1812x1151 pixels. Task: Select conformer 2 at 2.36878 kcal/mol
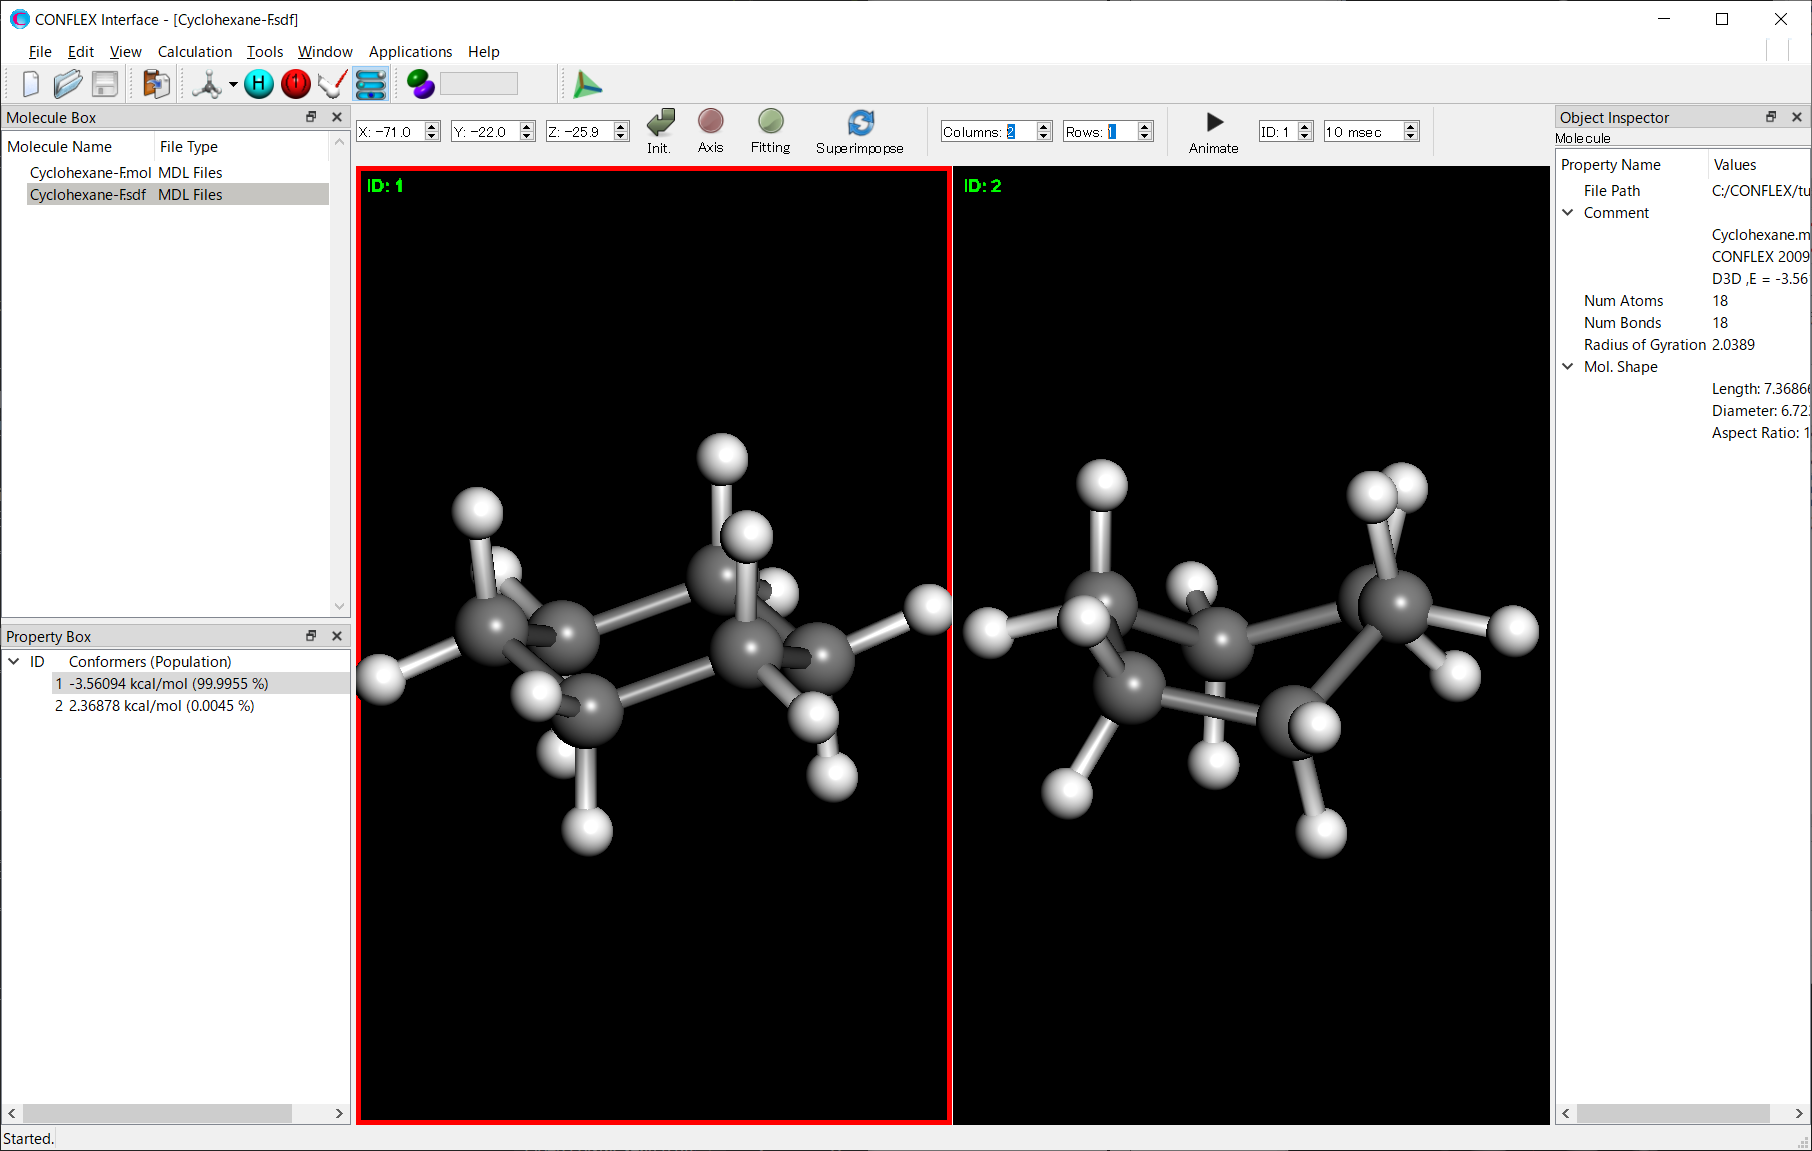click(200, 706)
